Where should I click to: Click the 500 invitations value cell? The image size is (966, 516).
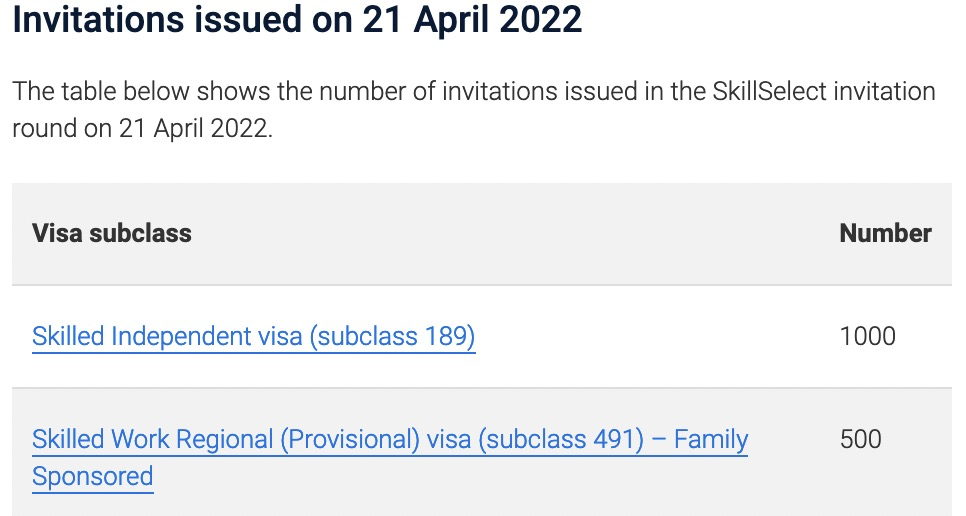click(860, 439)
